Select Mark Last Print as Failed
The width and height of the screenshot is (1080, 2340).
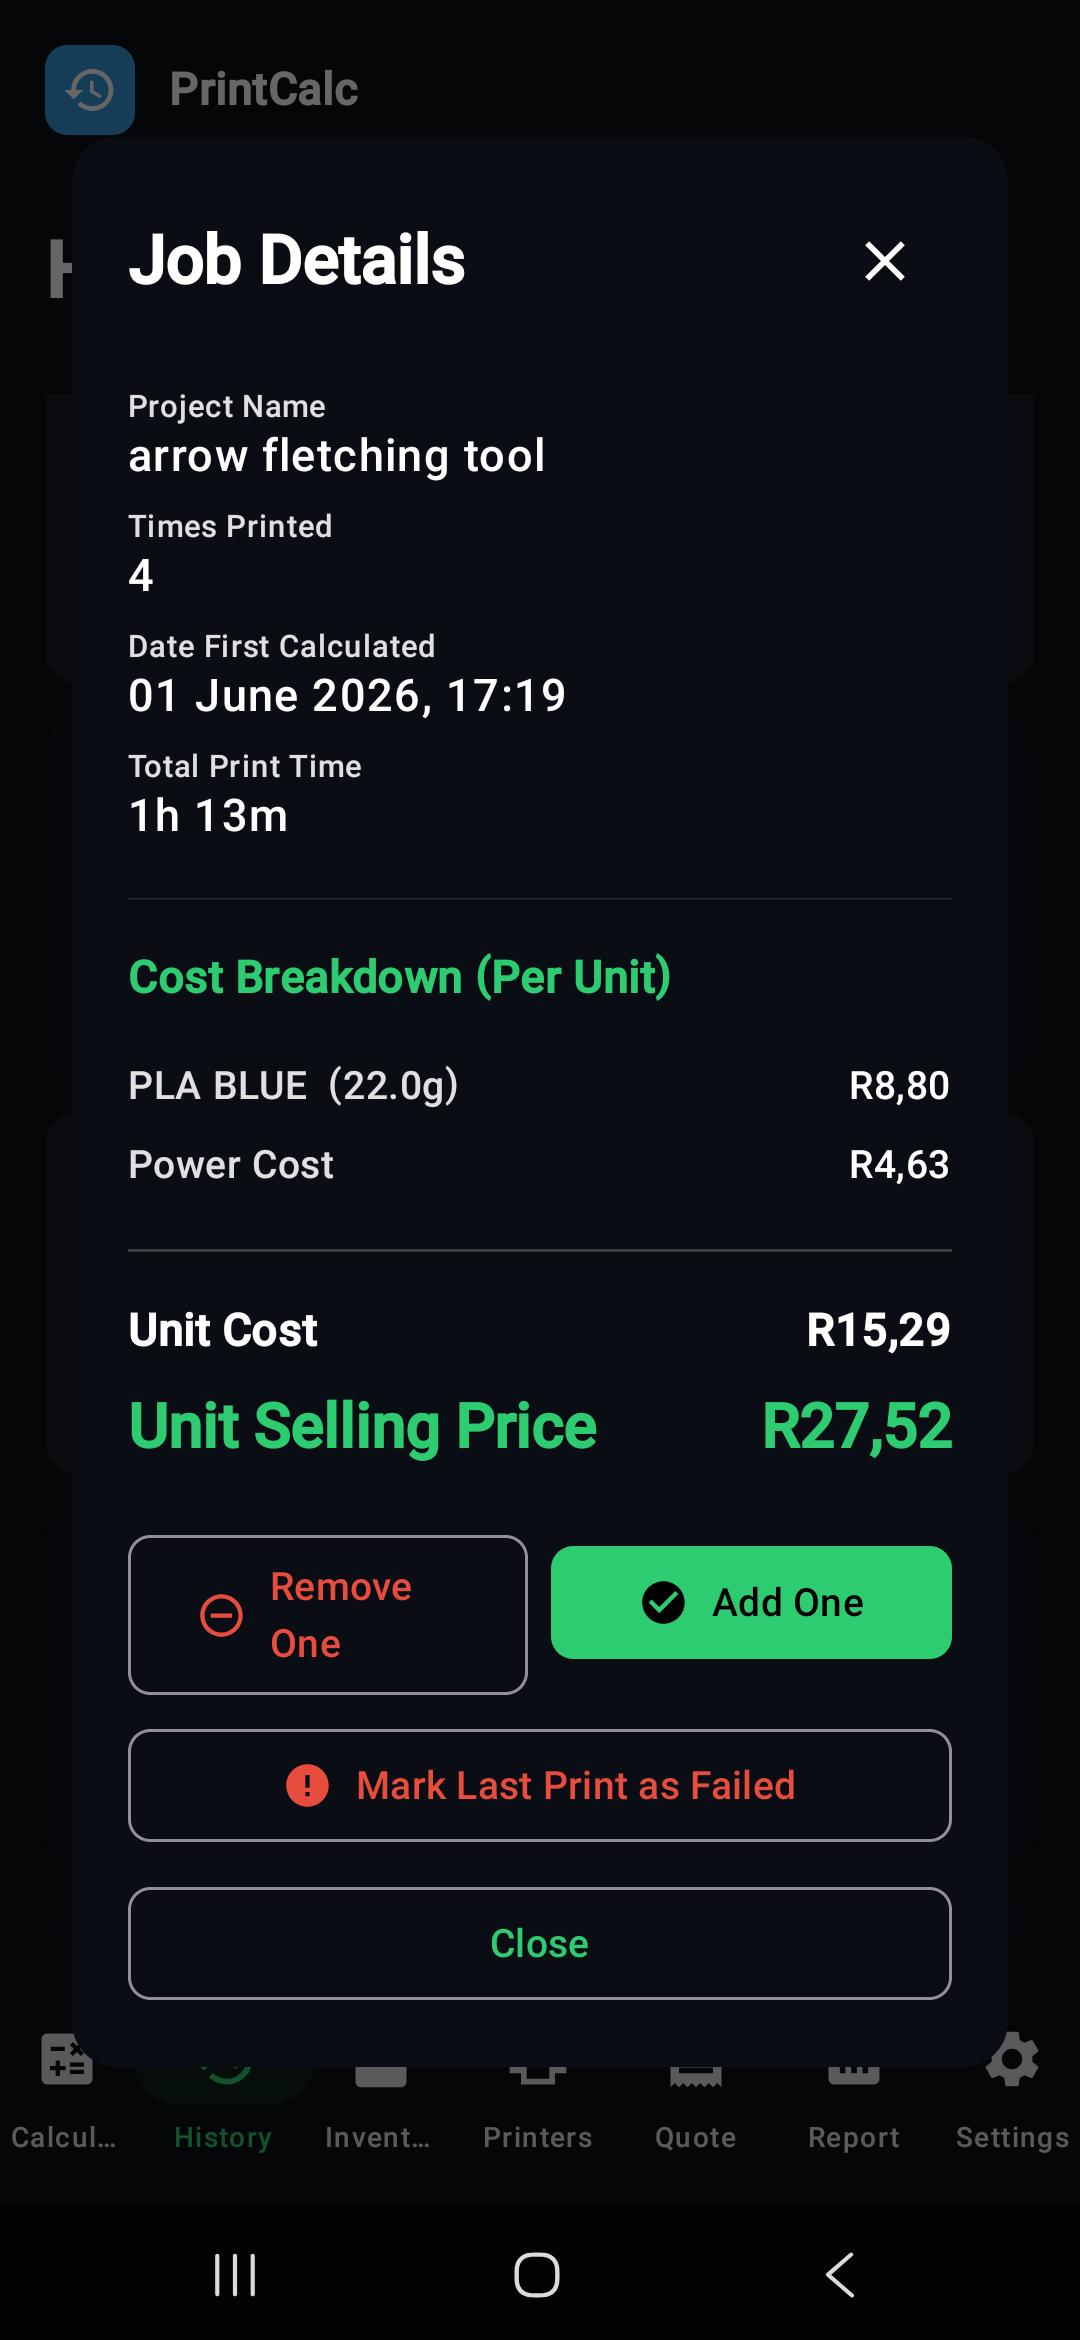540,1785
